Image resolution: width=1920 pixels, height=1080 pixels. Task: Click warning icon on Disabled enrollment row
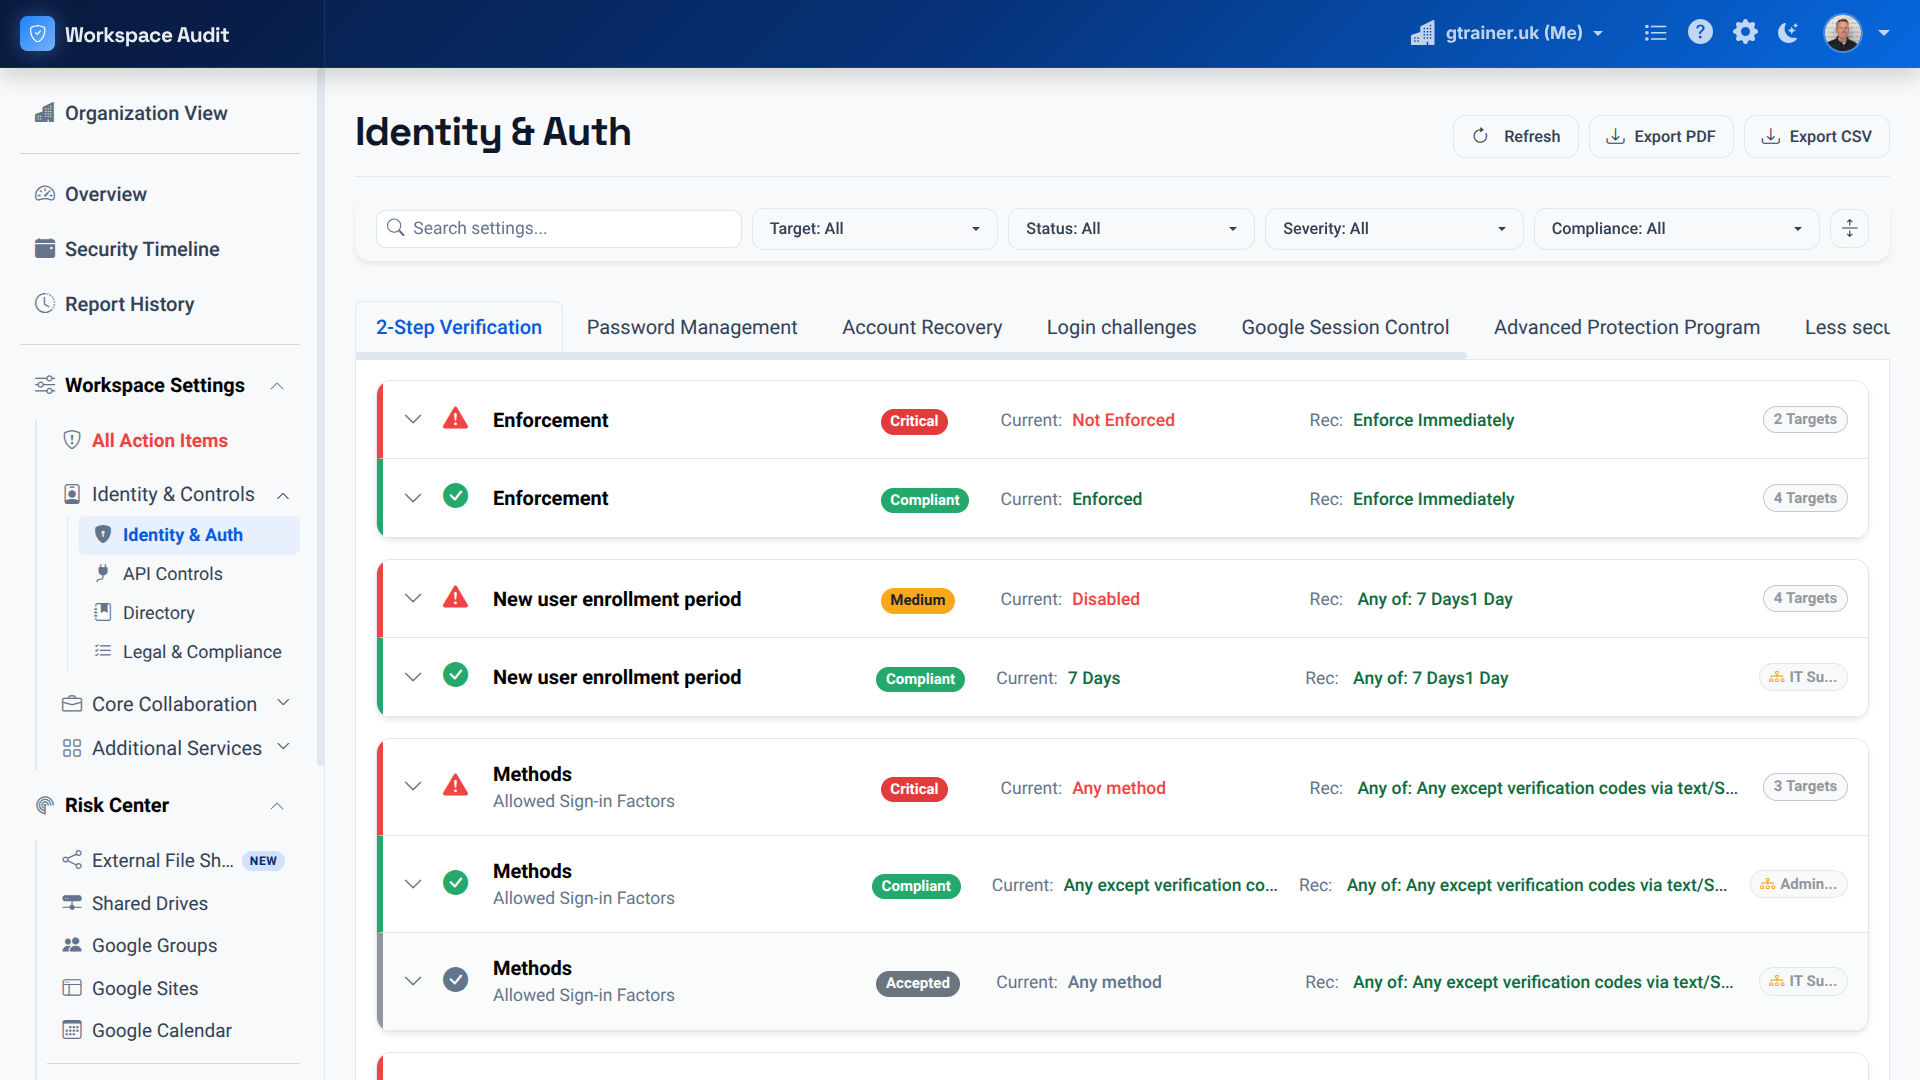(455, 597)
